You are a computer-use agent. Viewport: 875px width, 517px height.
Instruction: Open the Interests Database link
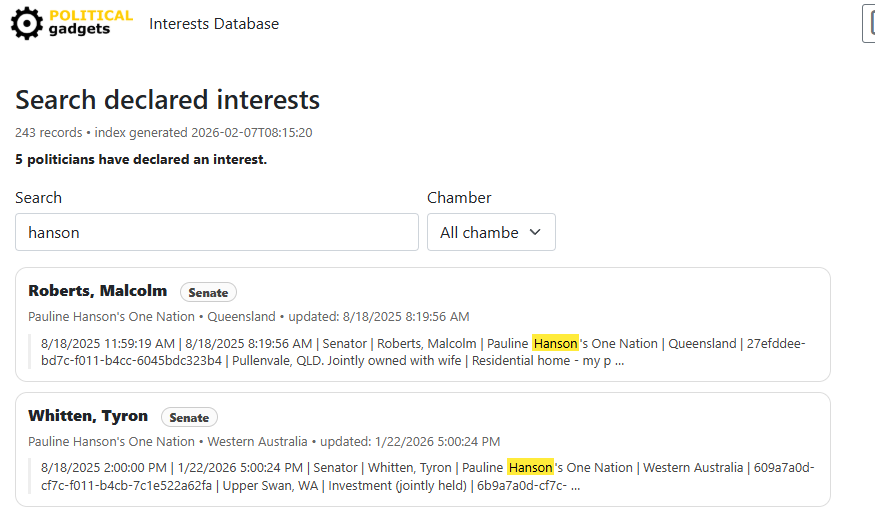[214, 23]
